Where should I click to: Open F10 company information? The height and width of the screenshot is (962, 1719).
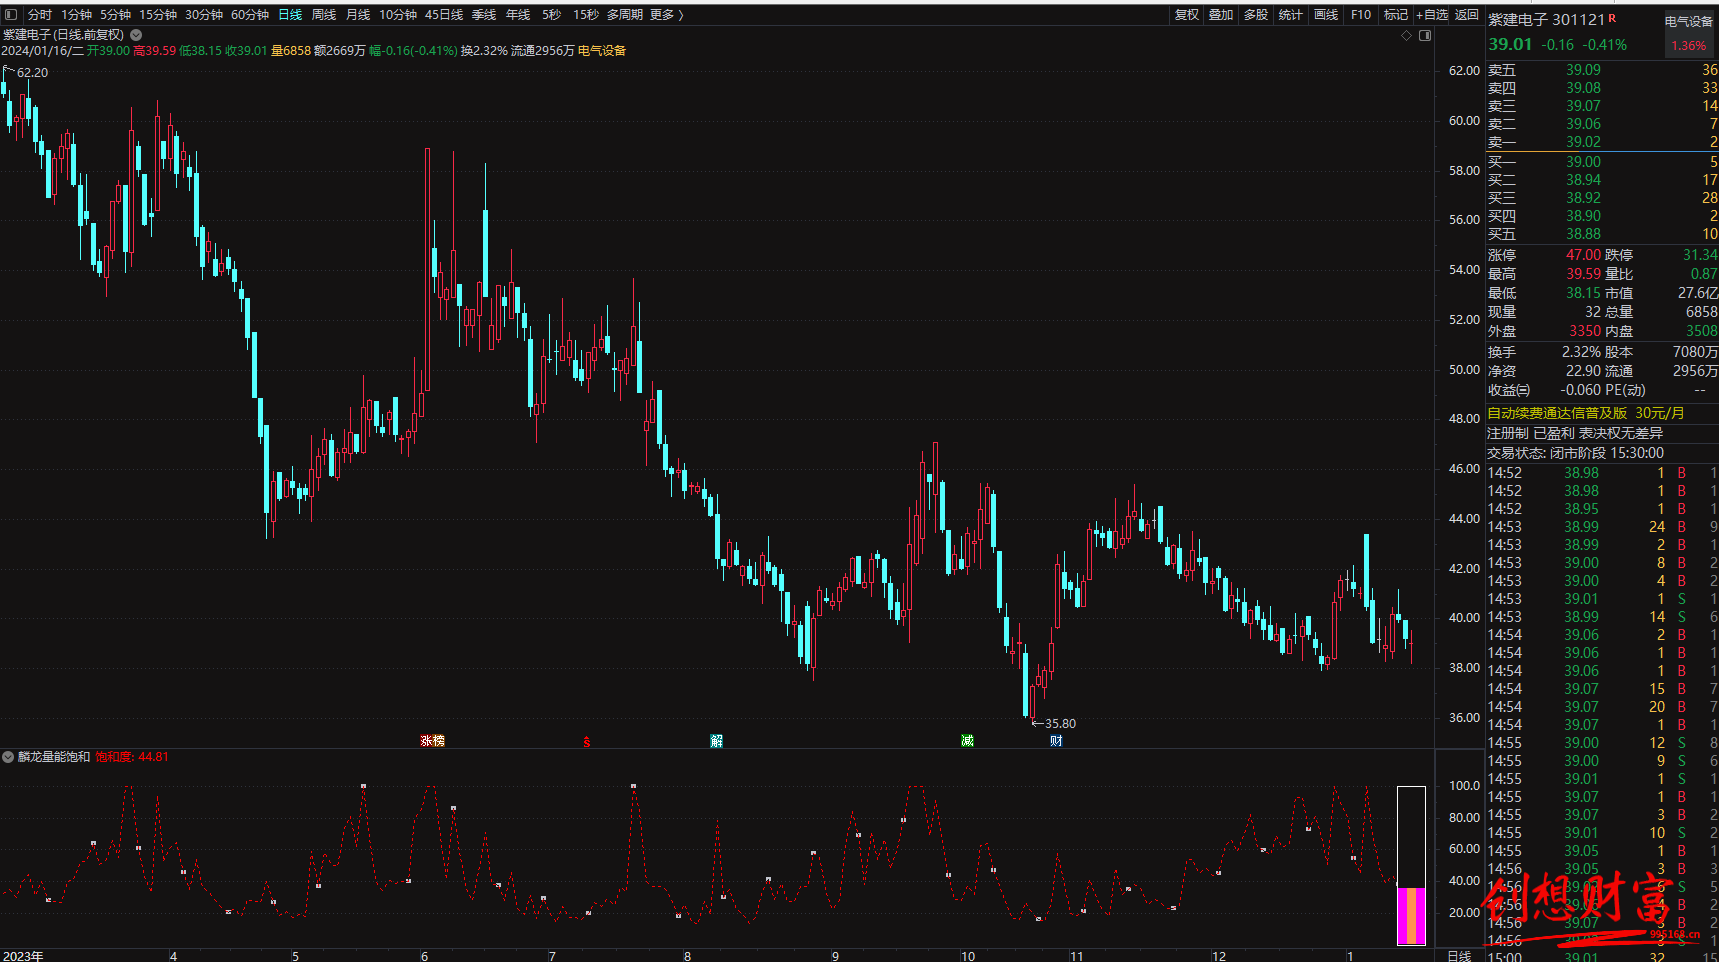(1361, 15)
